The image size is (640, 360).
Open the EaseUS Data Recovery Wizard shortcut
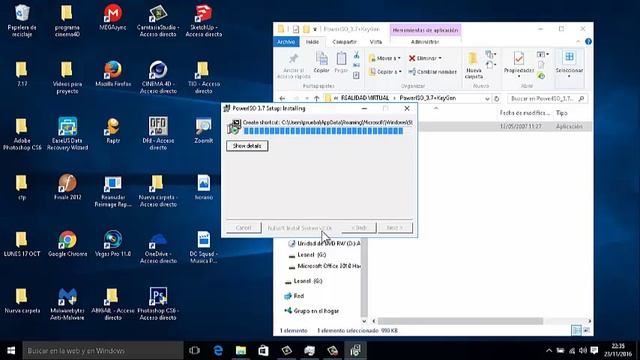pos(67,134)
